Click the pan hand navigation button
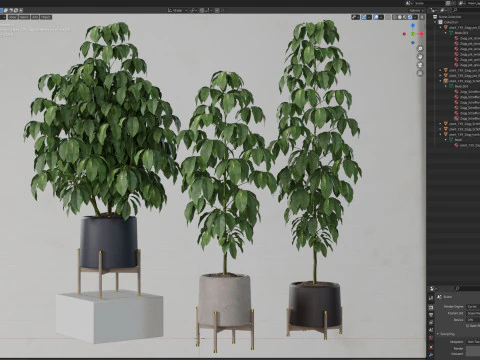 [x=420, y=57]
